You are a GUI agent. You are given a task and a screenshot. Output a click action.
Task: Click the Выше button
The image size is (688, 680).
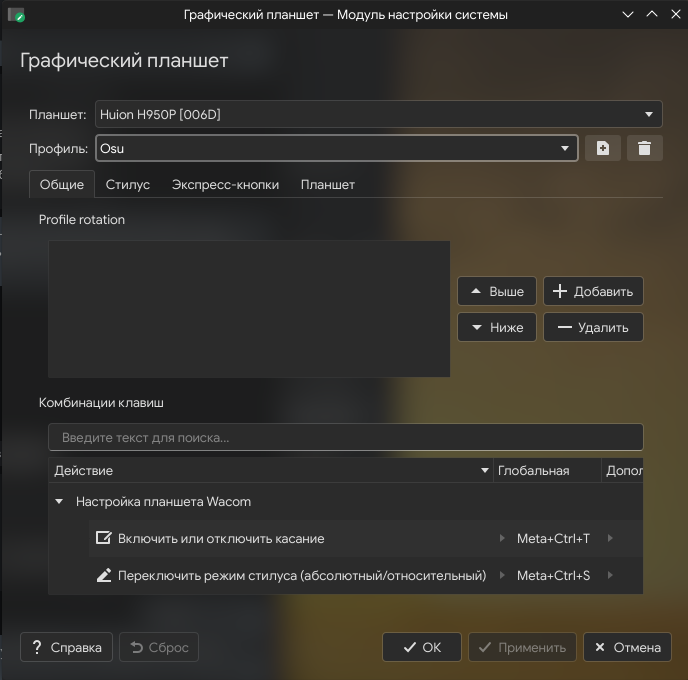tap(497, 291)
